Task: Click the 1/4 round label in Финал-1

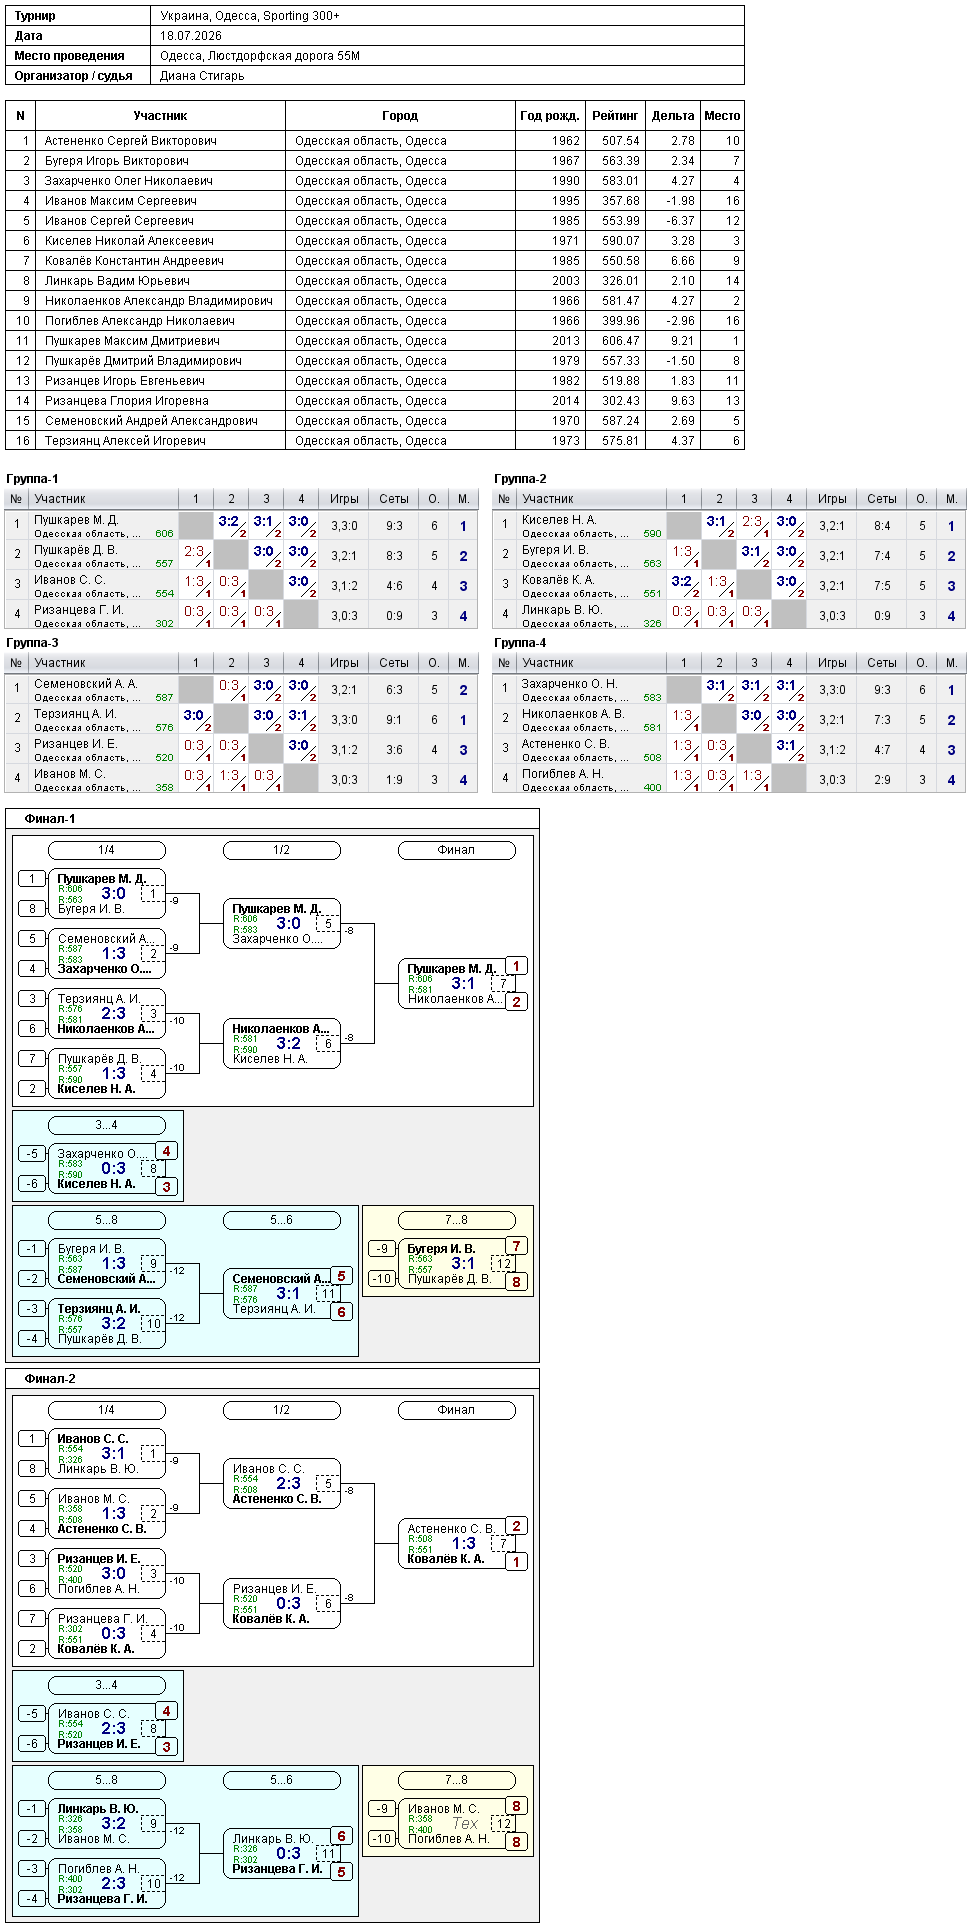Action: coord(106,850)
